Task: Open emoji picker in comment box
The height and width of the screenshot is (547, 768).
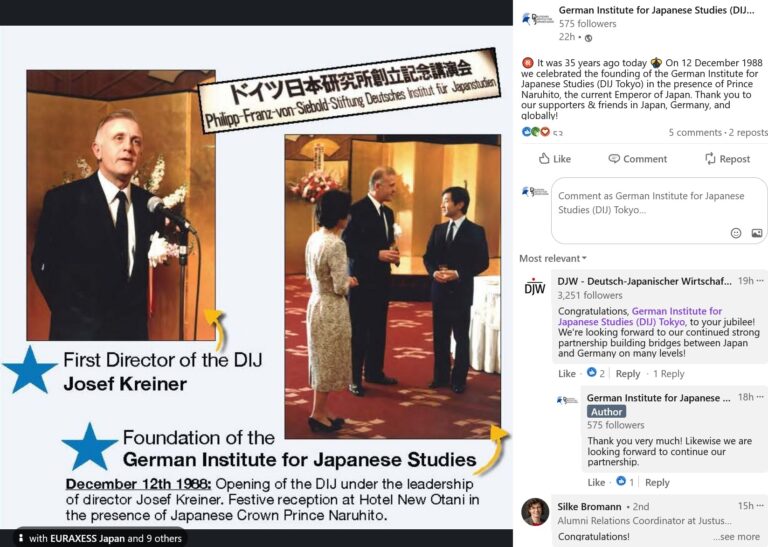Action: click(x=736, y=233)
